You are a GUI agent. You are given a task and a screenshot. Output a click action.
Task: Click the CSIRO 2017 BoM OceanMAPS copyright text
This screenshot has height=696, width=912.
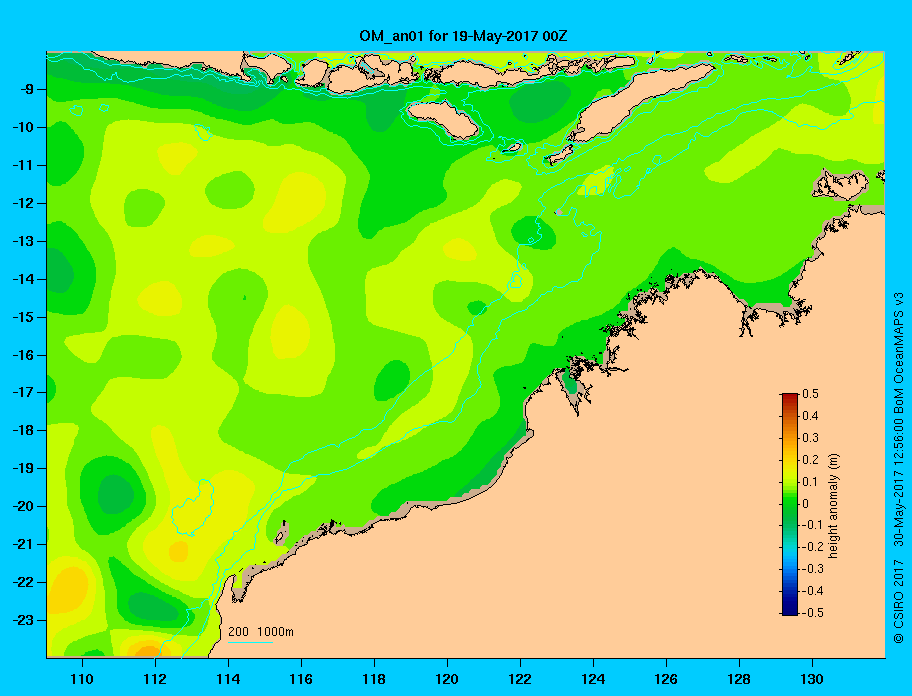coord(899,467)
